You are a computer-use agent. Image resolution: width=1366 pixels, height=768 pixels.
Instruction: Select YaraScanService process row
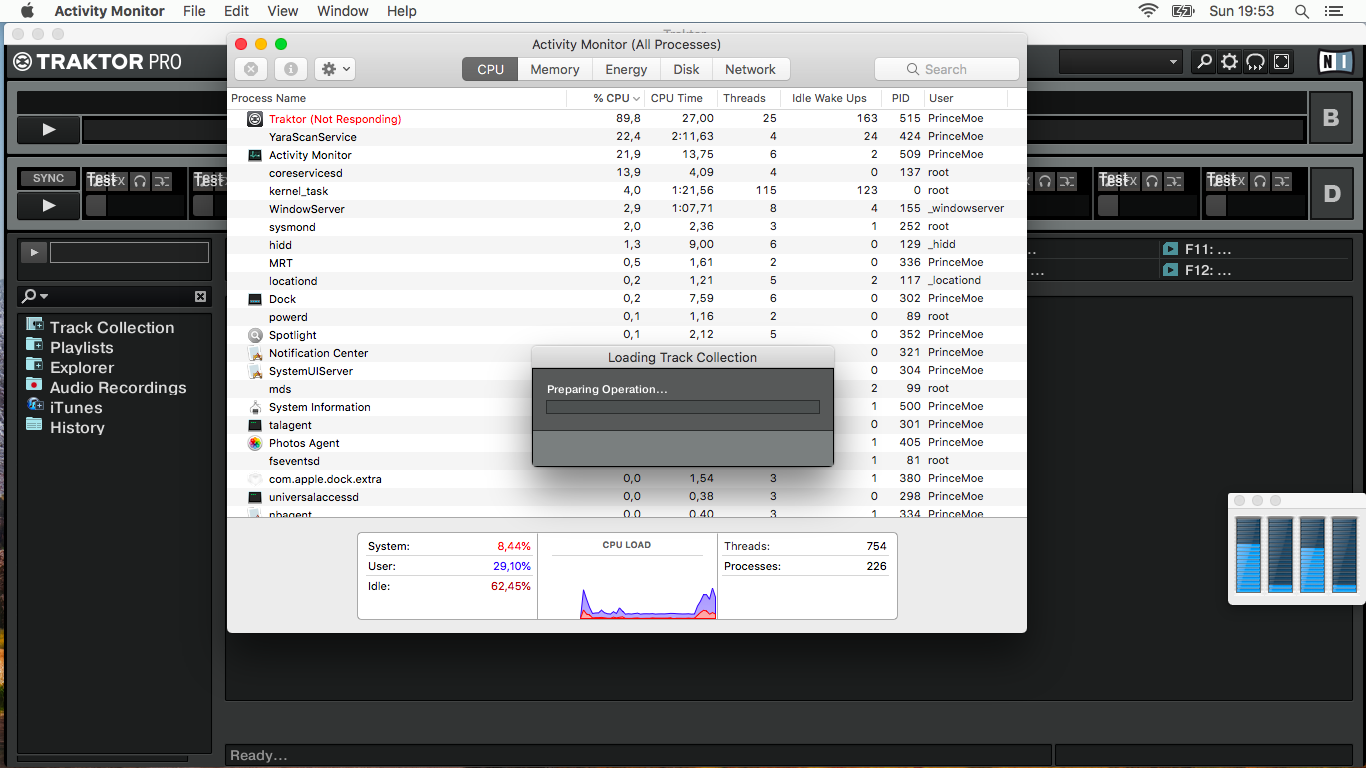coord(627,137)
